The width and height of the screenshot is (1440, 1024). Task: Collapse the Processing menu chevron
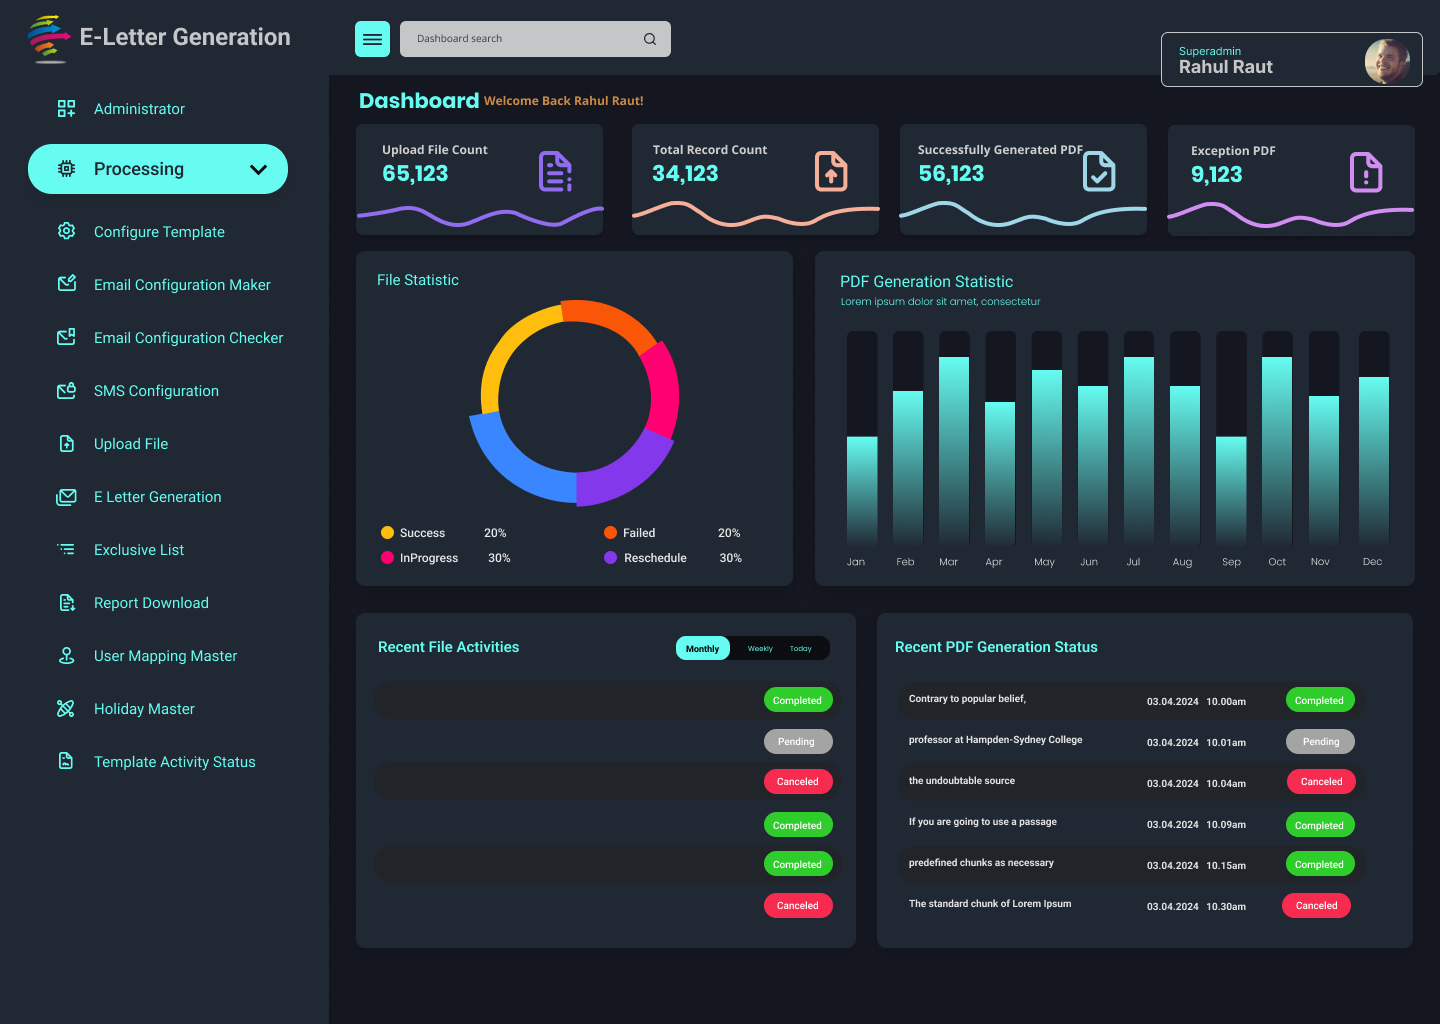[258, 169]
